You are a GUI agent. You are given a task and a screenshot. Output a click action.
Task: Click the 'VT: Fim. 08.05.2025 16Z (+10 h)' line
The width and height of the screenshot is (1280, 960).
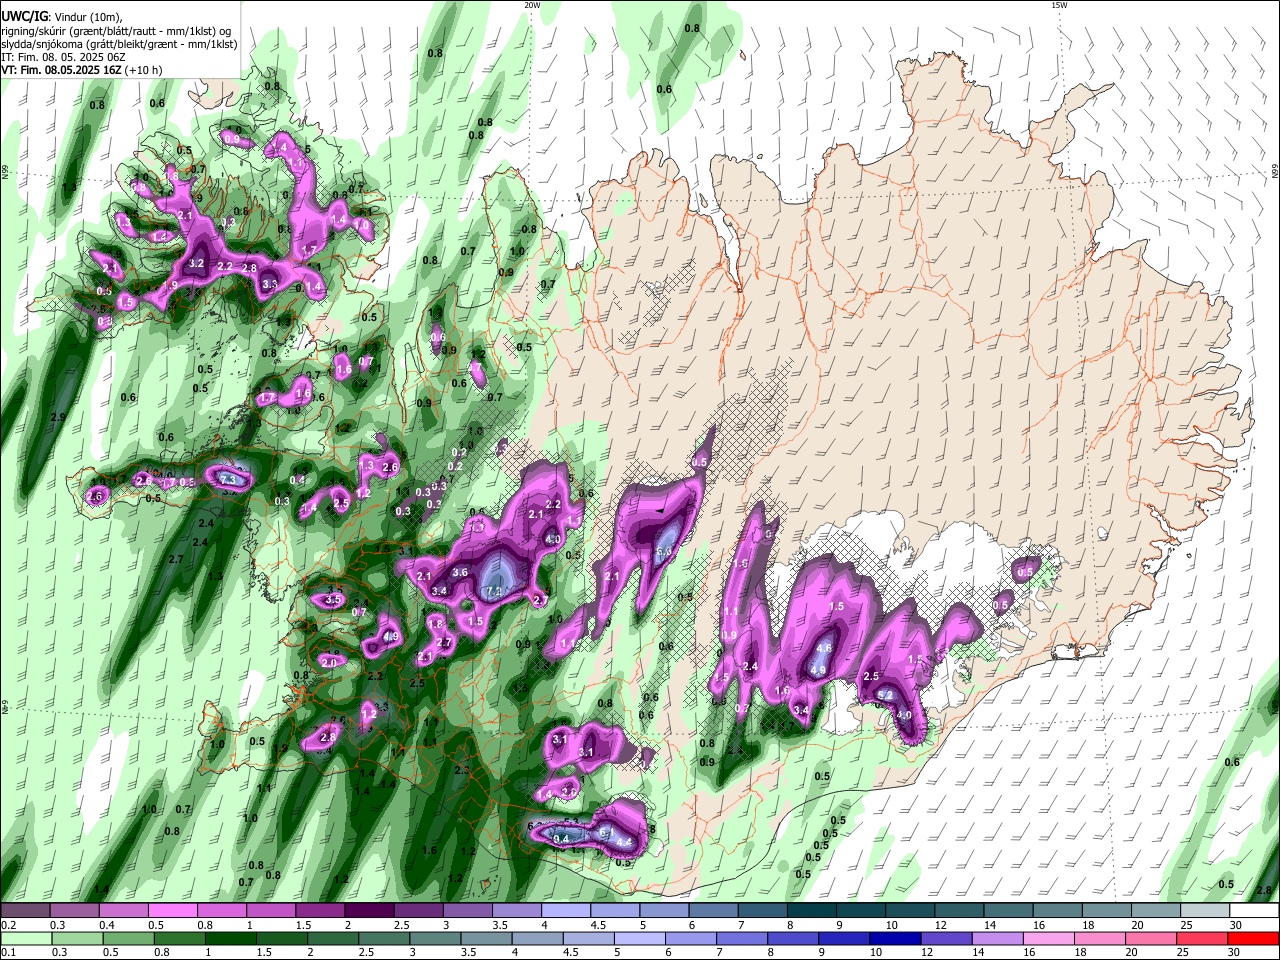click(82, 70)
